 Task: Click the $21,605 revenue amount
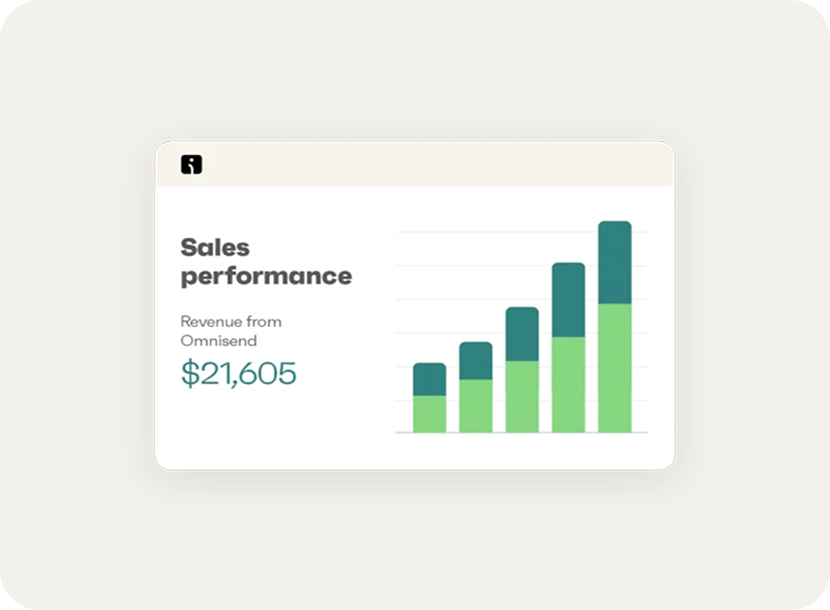click(x=238, y=373)
